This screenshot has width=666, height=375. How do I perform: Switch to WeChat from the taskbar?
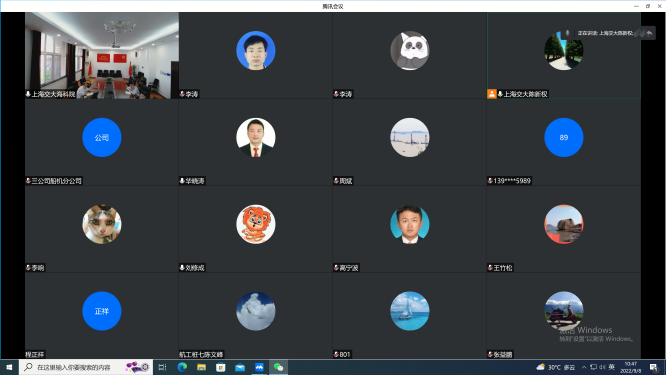point(278,367)
